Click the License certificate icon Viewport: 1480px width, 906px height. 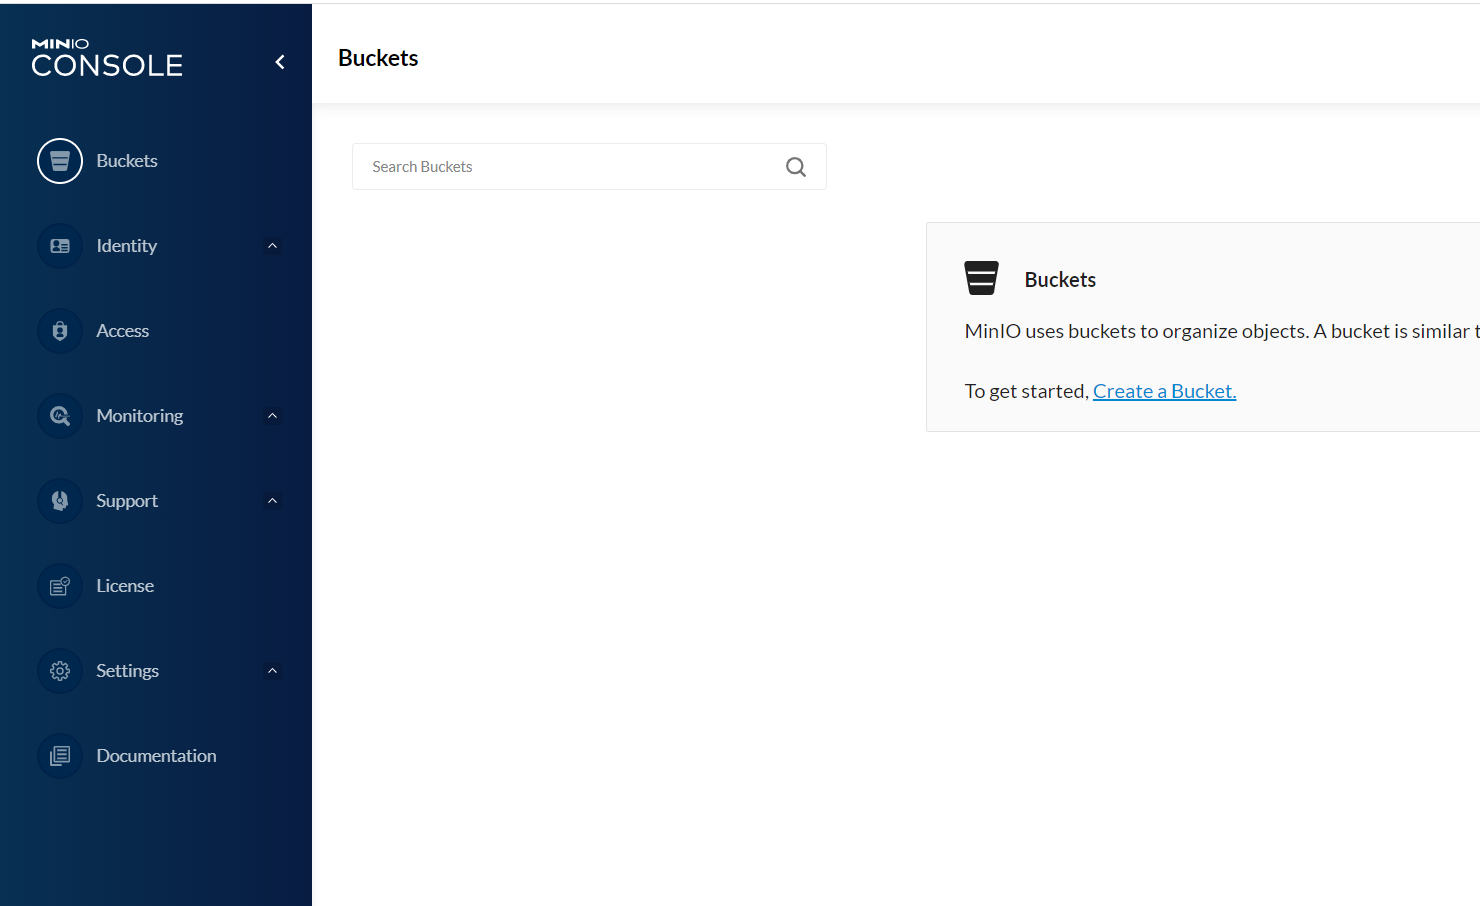(x=60, y=586)
